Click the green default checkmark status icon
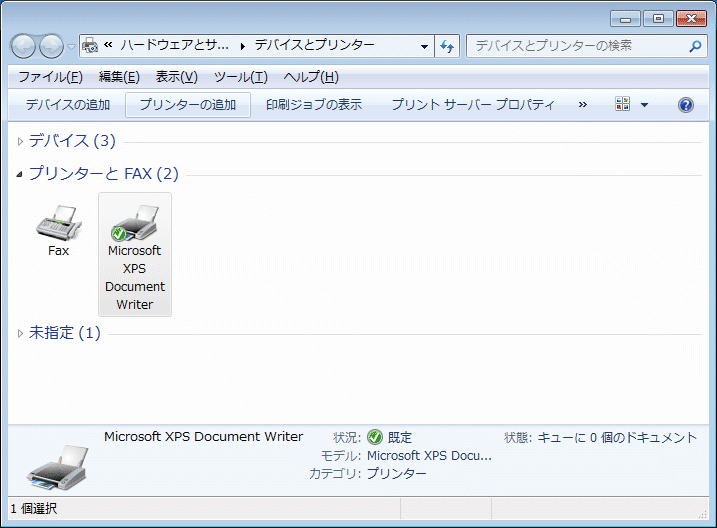 tap(375, 437)
